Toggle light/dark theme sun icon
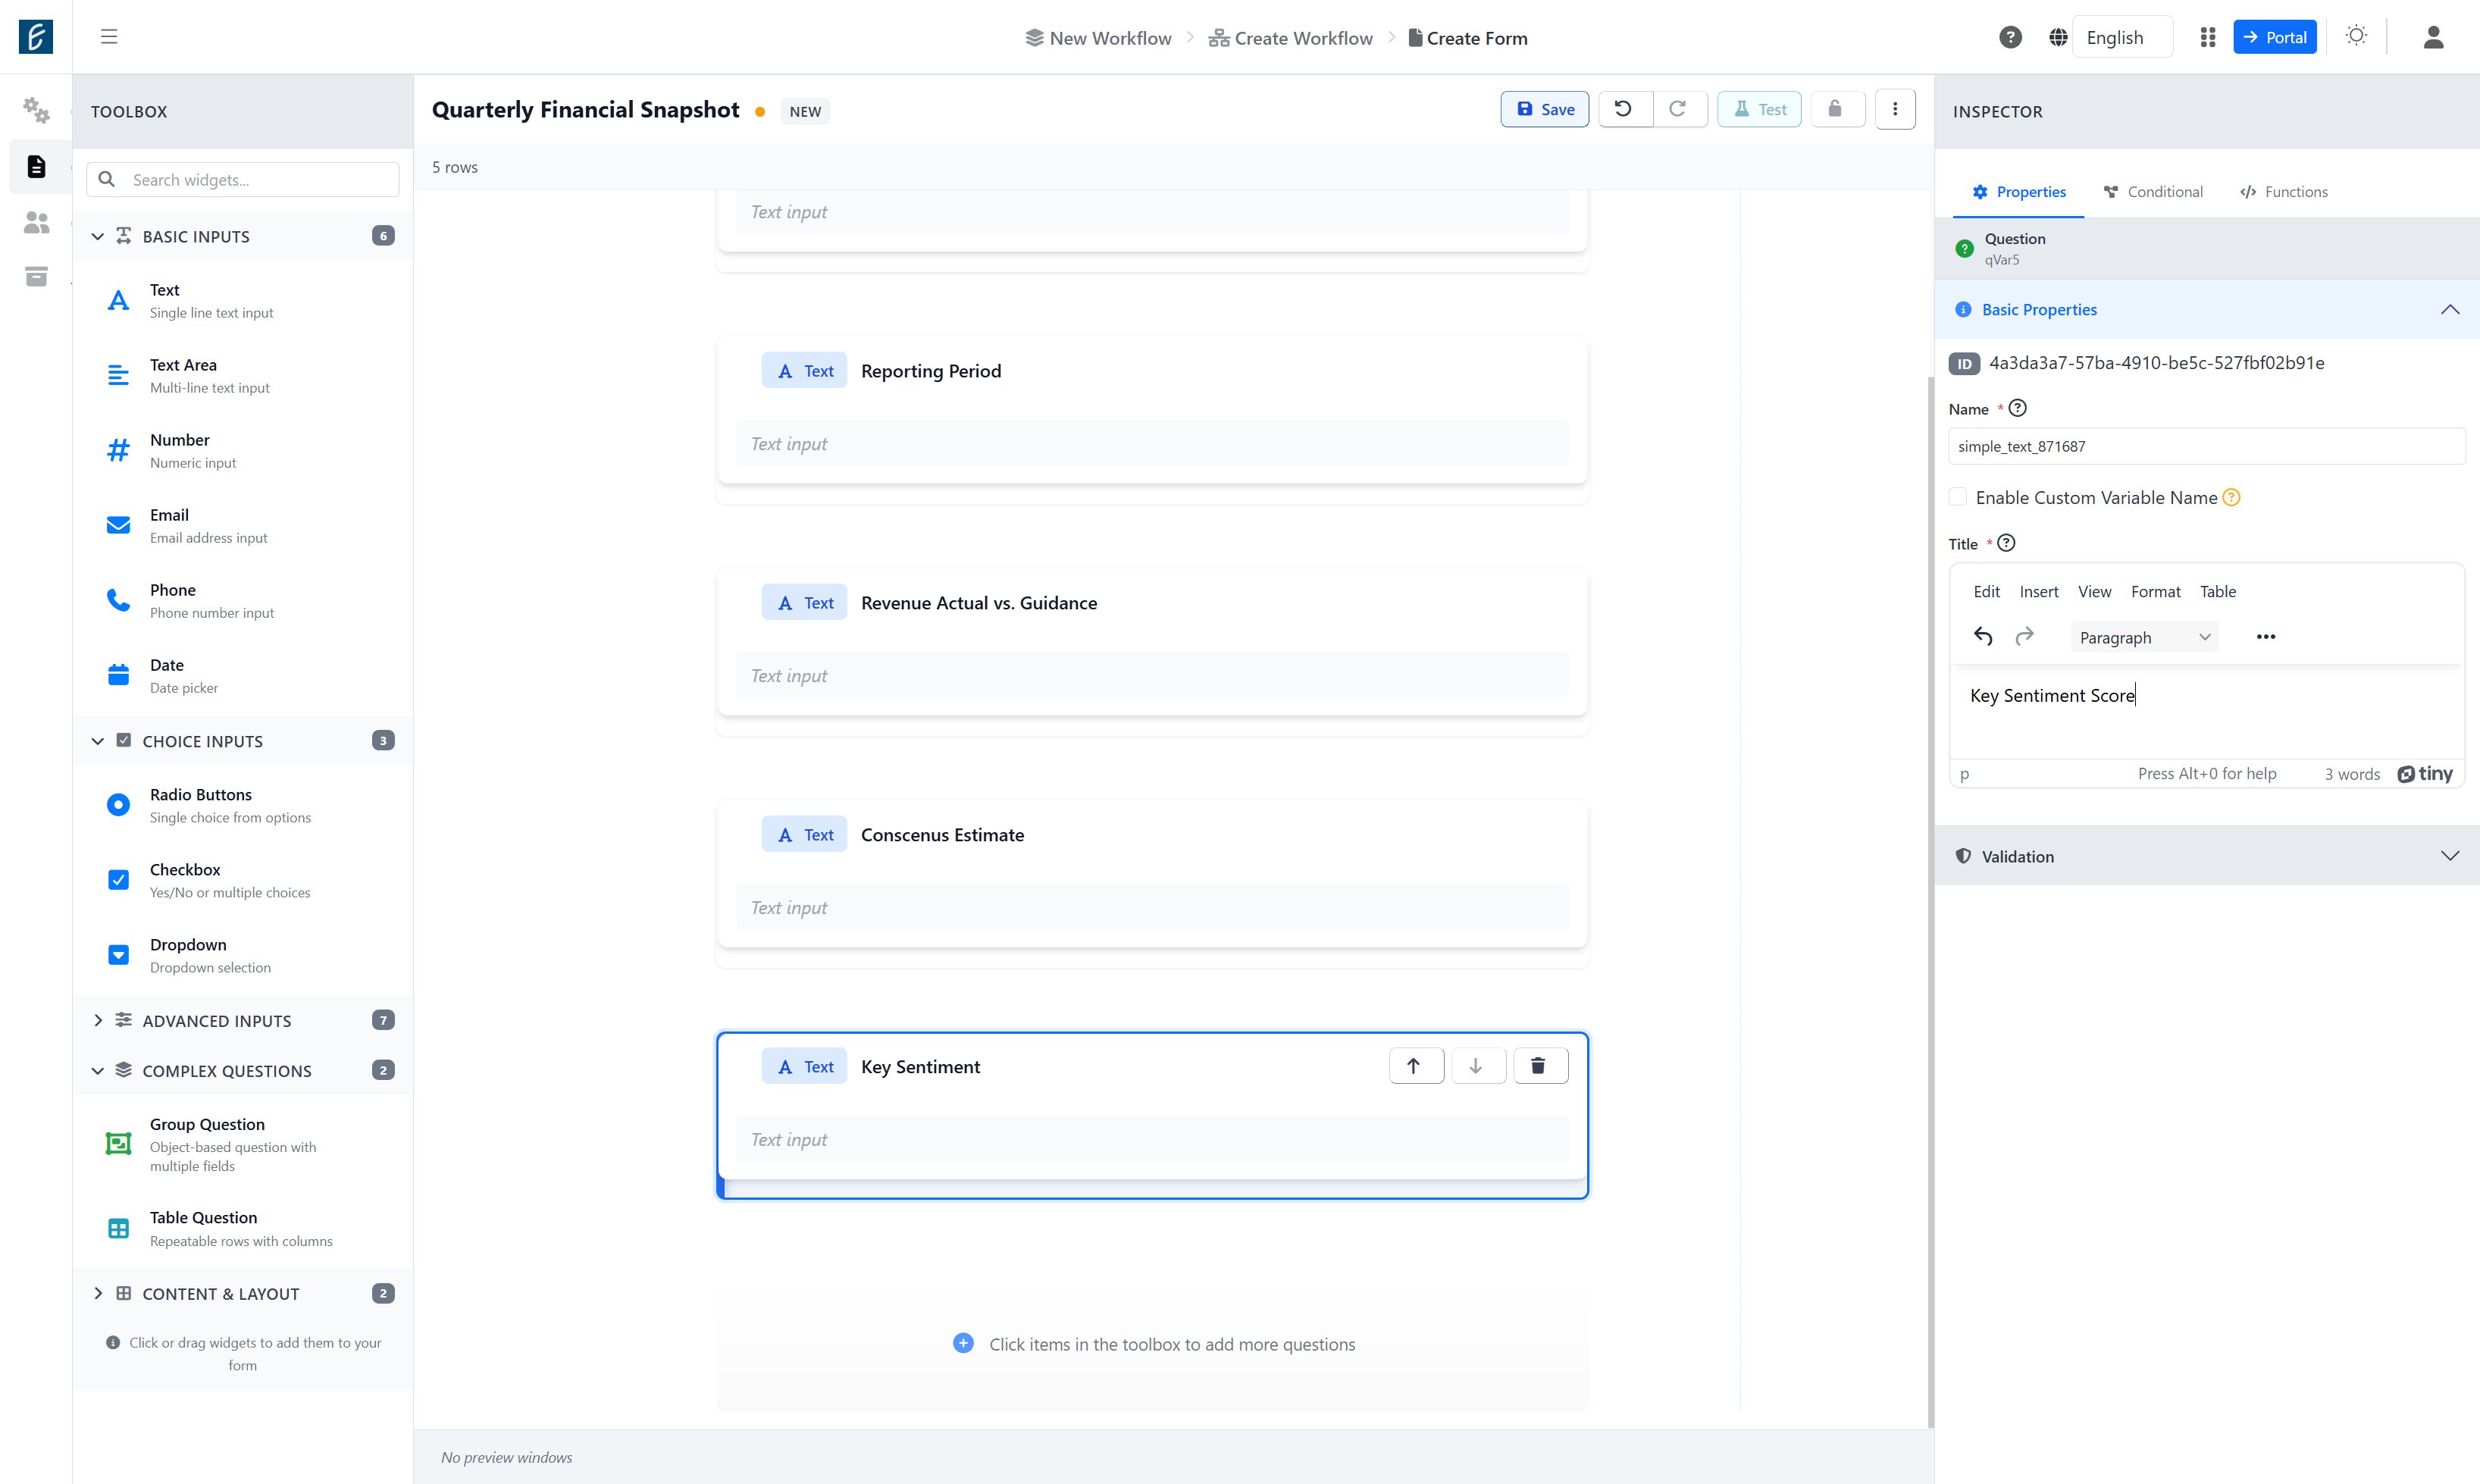The width and height of the screenshot is (2480, 1484). point(2356,36)
